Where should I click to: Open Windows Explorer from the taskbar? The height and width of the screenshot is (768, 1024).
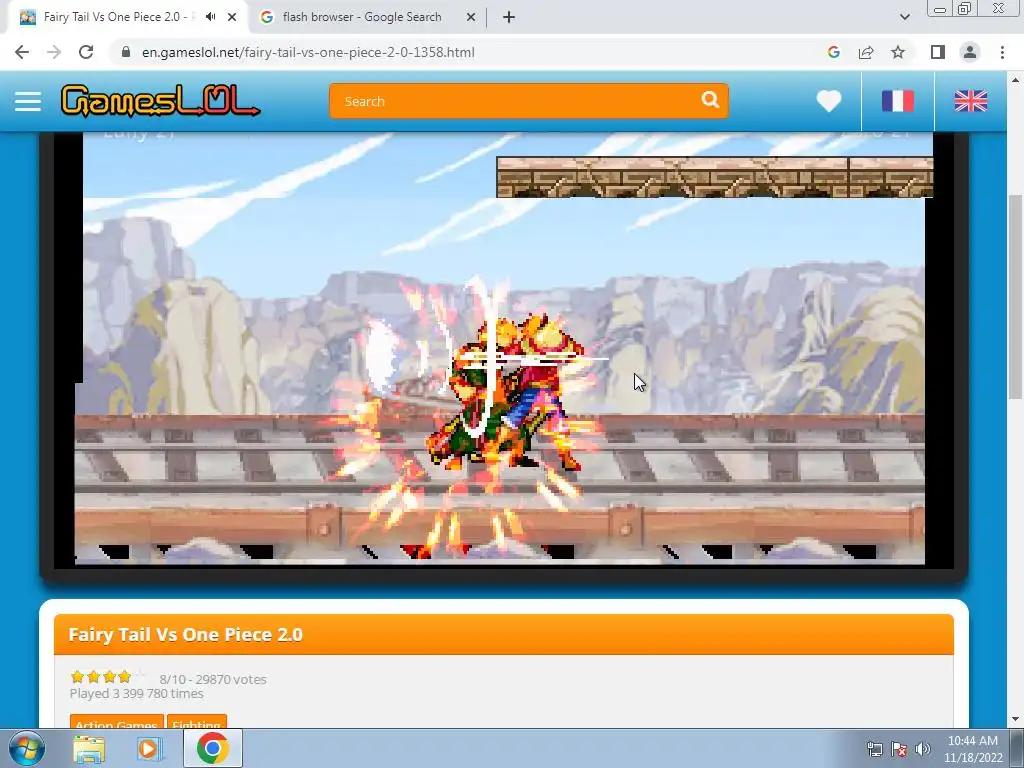pyautogui.click(x=89, y=748)
